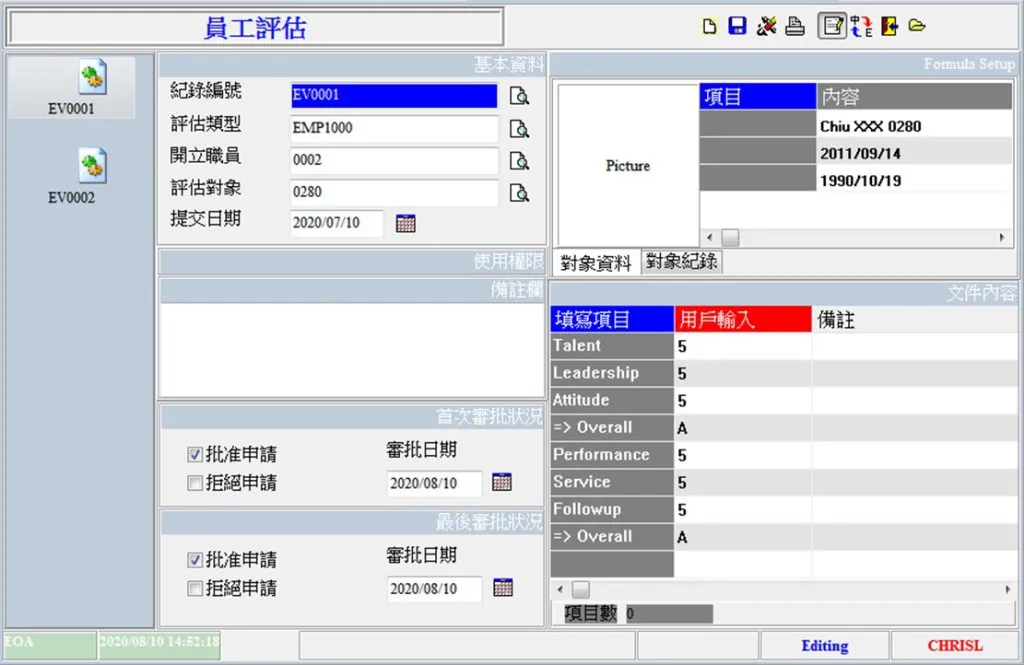The height and width of the screenshot is (665, 1024).
Task: Select the 對象資料 tab
Action: 596,263
